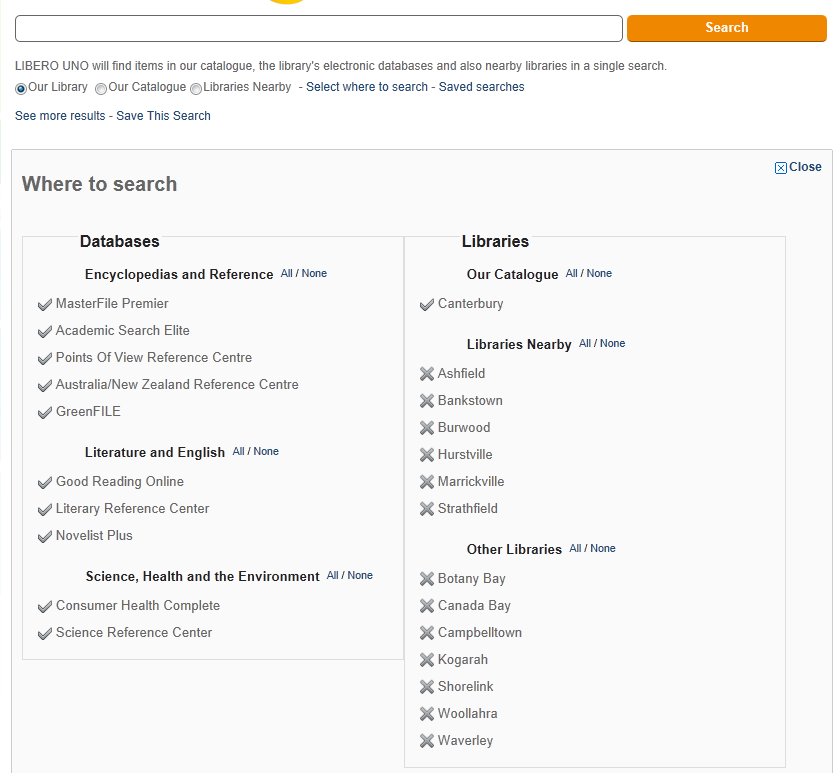Select All under Our Catalogue heading
This screenshot has height=773, width=837.
tap(572, 273)
